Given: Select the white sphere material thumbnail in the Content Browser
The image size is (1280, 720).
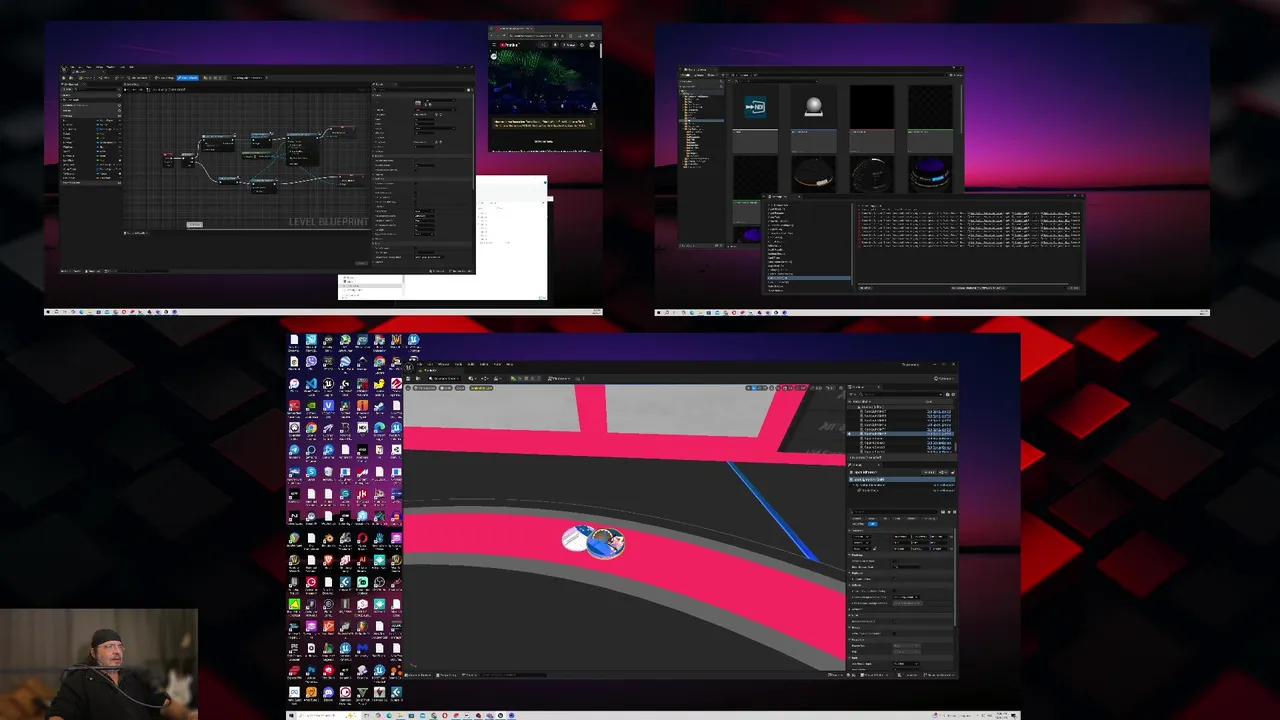Looking at the screenshot, I should tap(814, 107).
